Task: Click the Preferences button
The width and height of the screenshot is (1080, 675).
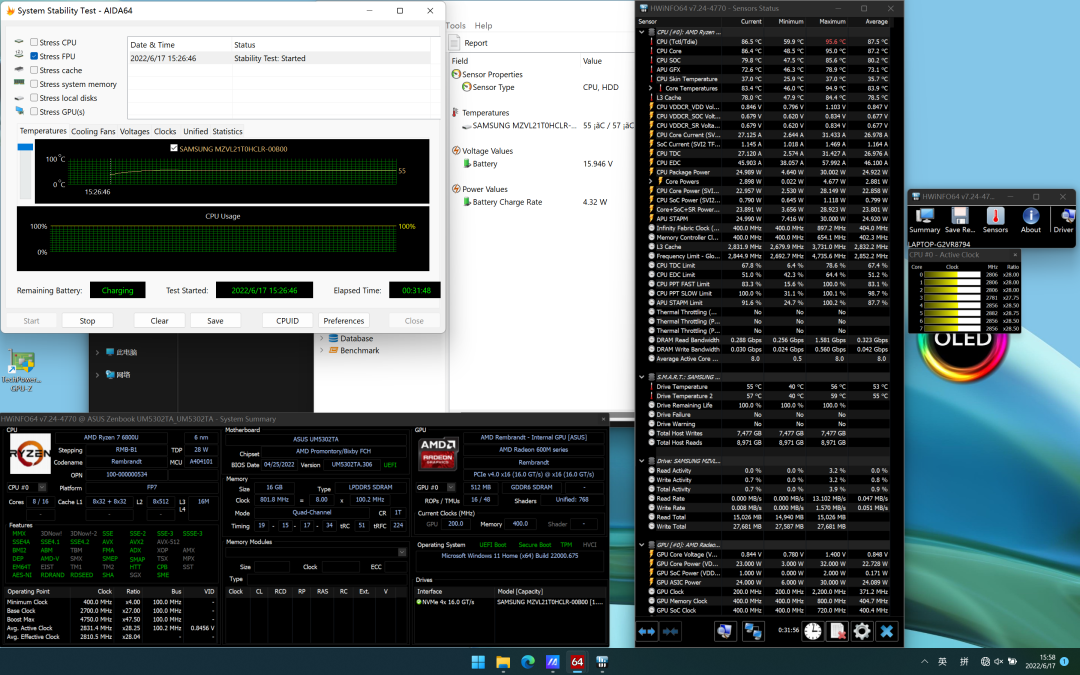Action: coord(344,321)
